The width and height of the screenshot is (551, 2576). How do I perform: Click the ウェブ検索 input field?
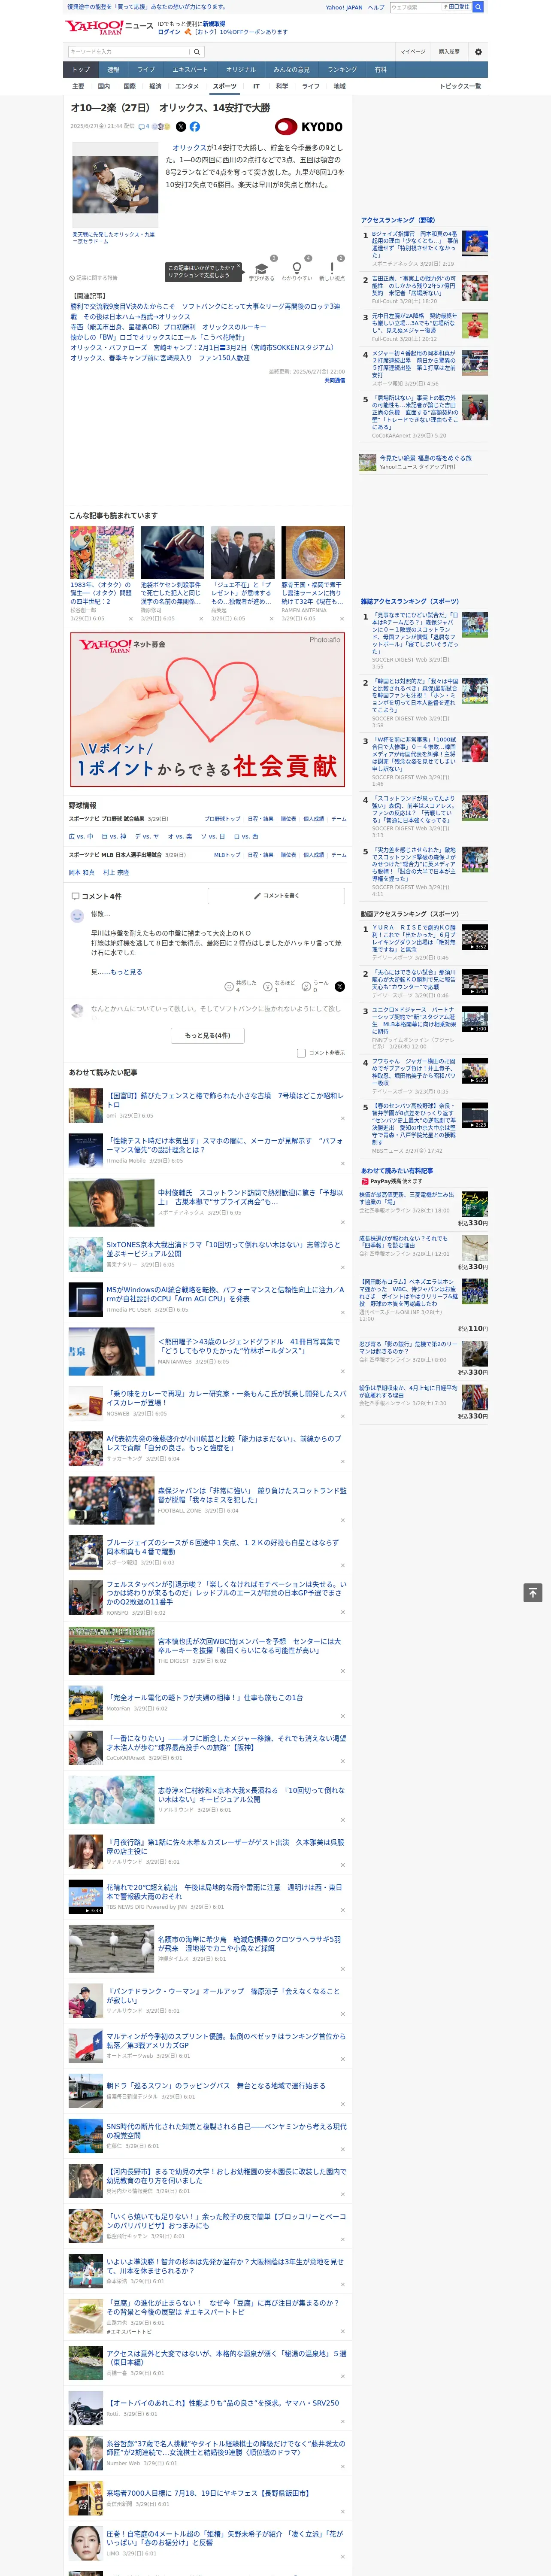(x=416, y=7)
